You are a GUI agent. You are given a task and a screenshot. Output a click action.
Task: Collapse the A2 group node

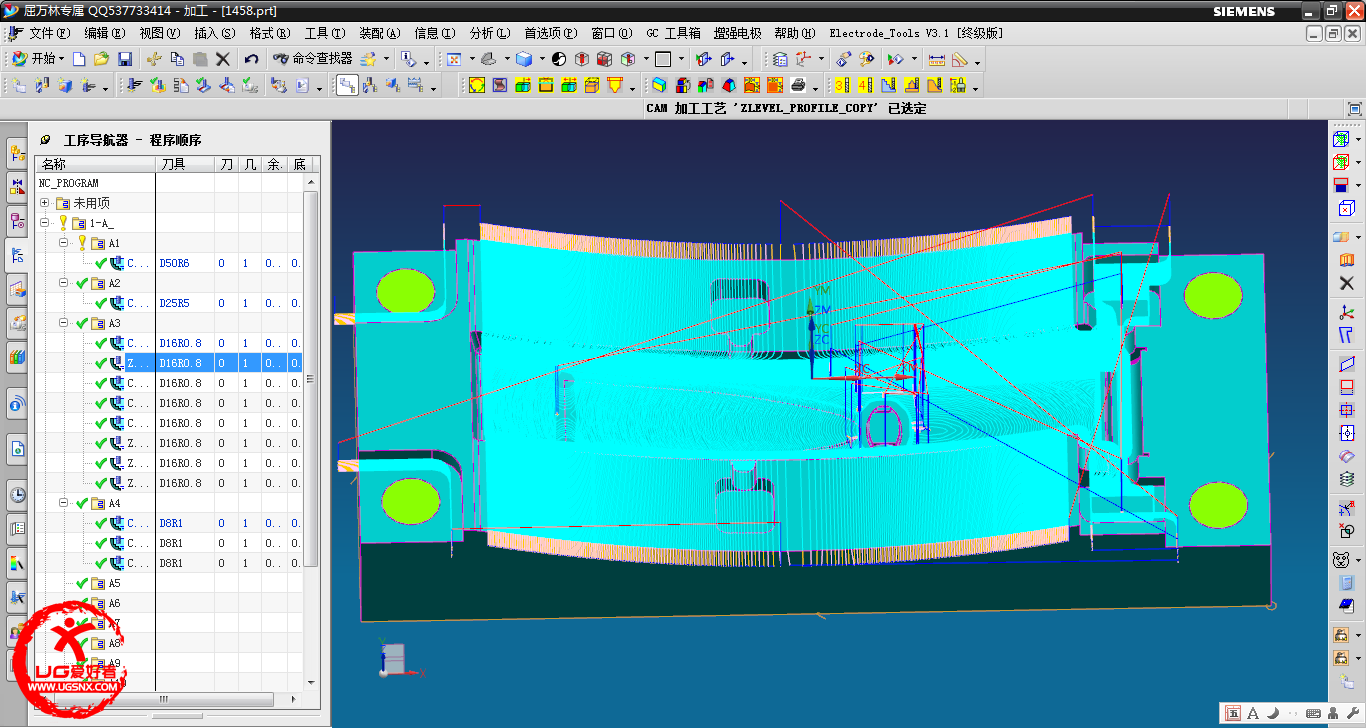(x=64, y=283)
